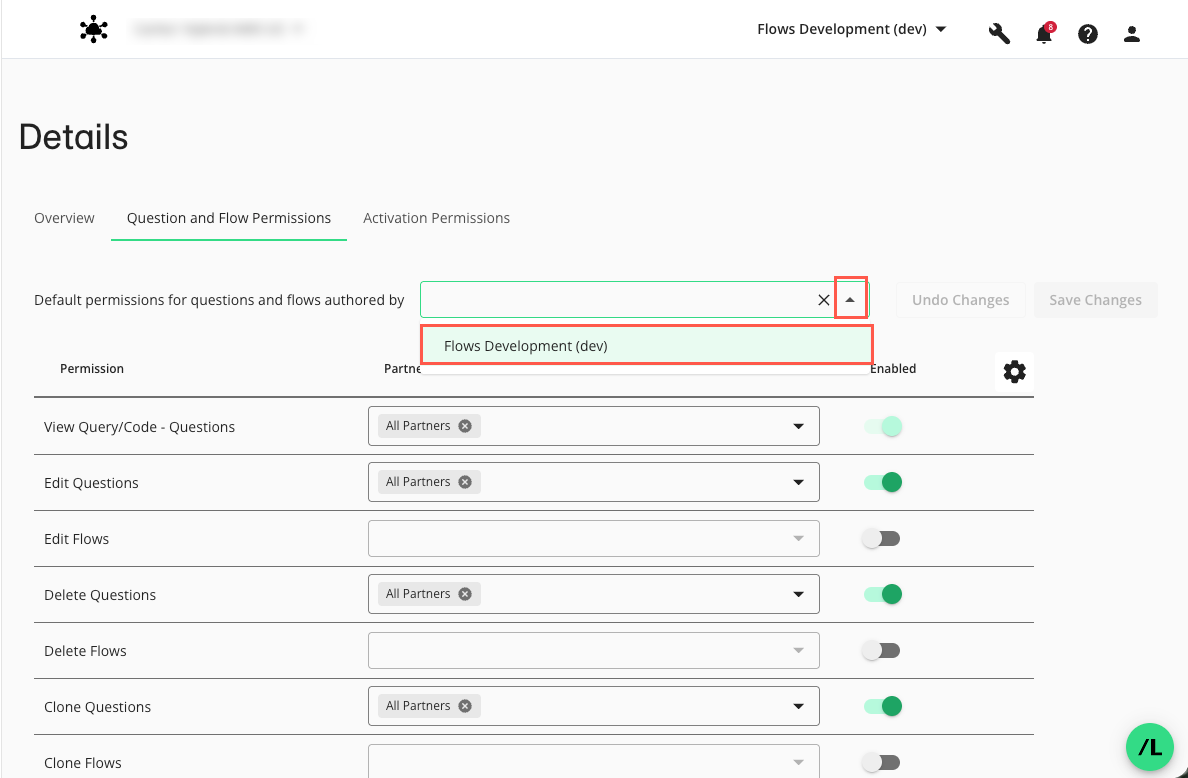This screenshot has width=1188, height=778.
Task: Expand partners dropdown for Edit Flows
Action: click(x=798, y=539)
